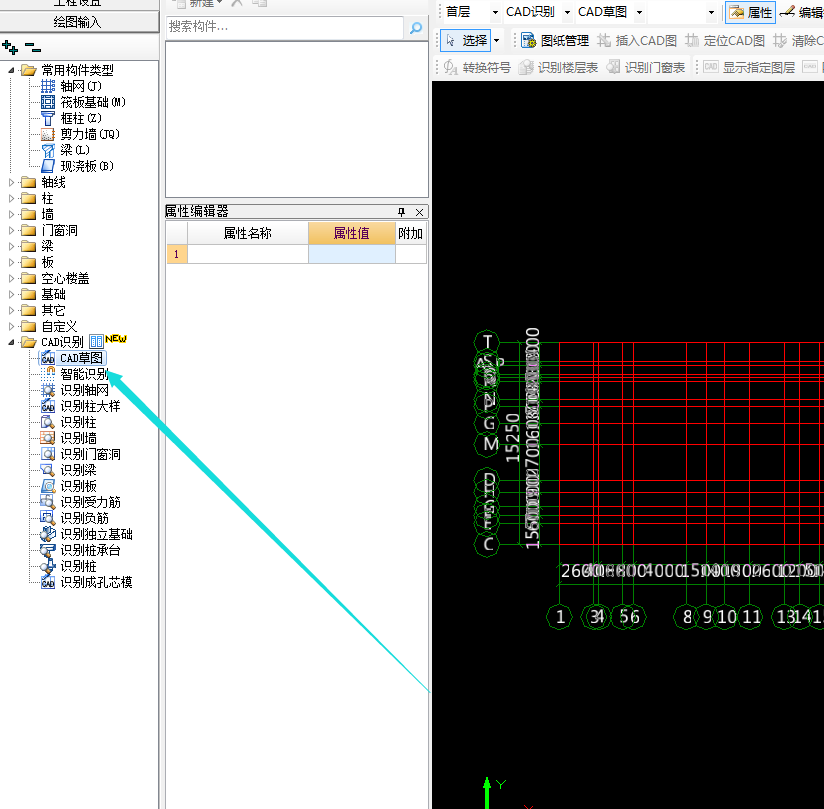Activate the 选择 tool
The image size is (824, 809).
pyautogui.click(x=466, y=40)
